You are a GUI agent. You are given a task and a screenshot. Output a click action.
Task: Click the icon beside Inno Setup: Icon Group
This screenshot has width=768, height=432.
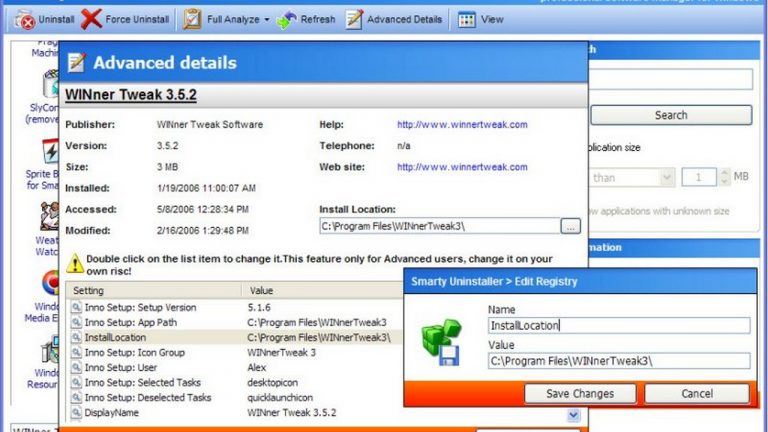pyautogui.click(x=76, y=352)
